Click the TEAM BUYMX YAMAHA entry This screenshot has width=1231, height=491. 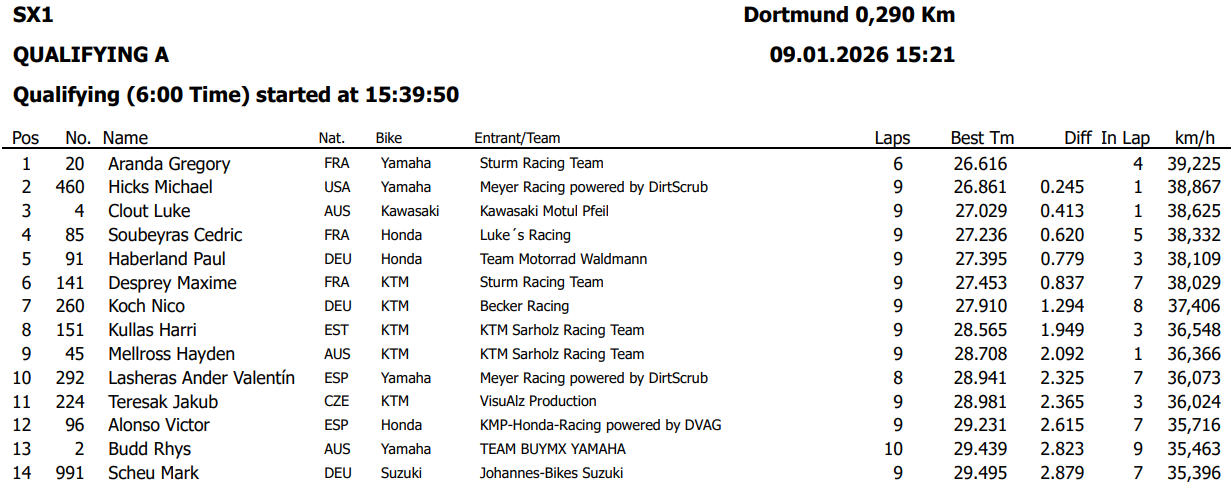point(553,449)
